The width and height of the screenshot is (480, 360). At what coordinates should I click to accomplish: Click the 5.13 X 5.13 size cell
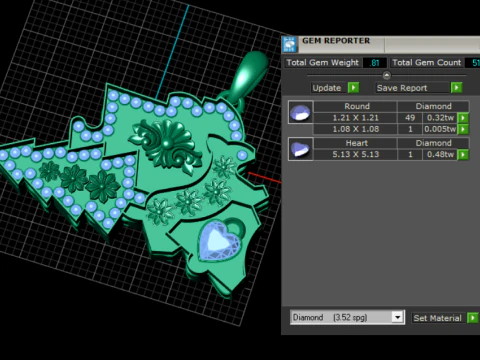pos(356,155)
